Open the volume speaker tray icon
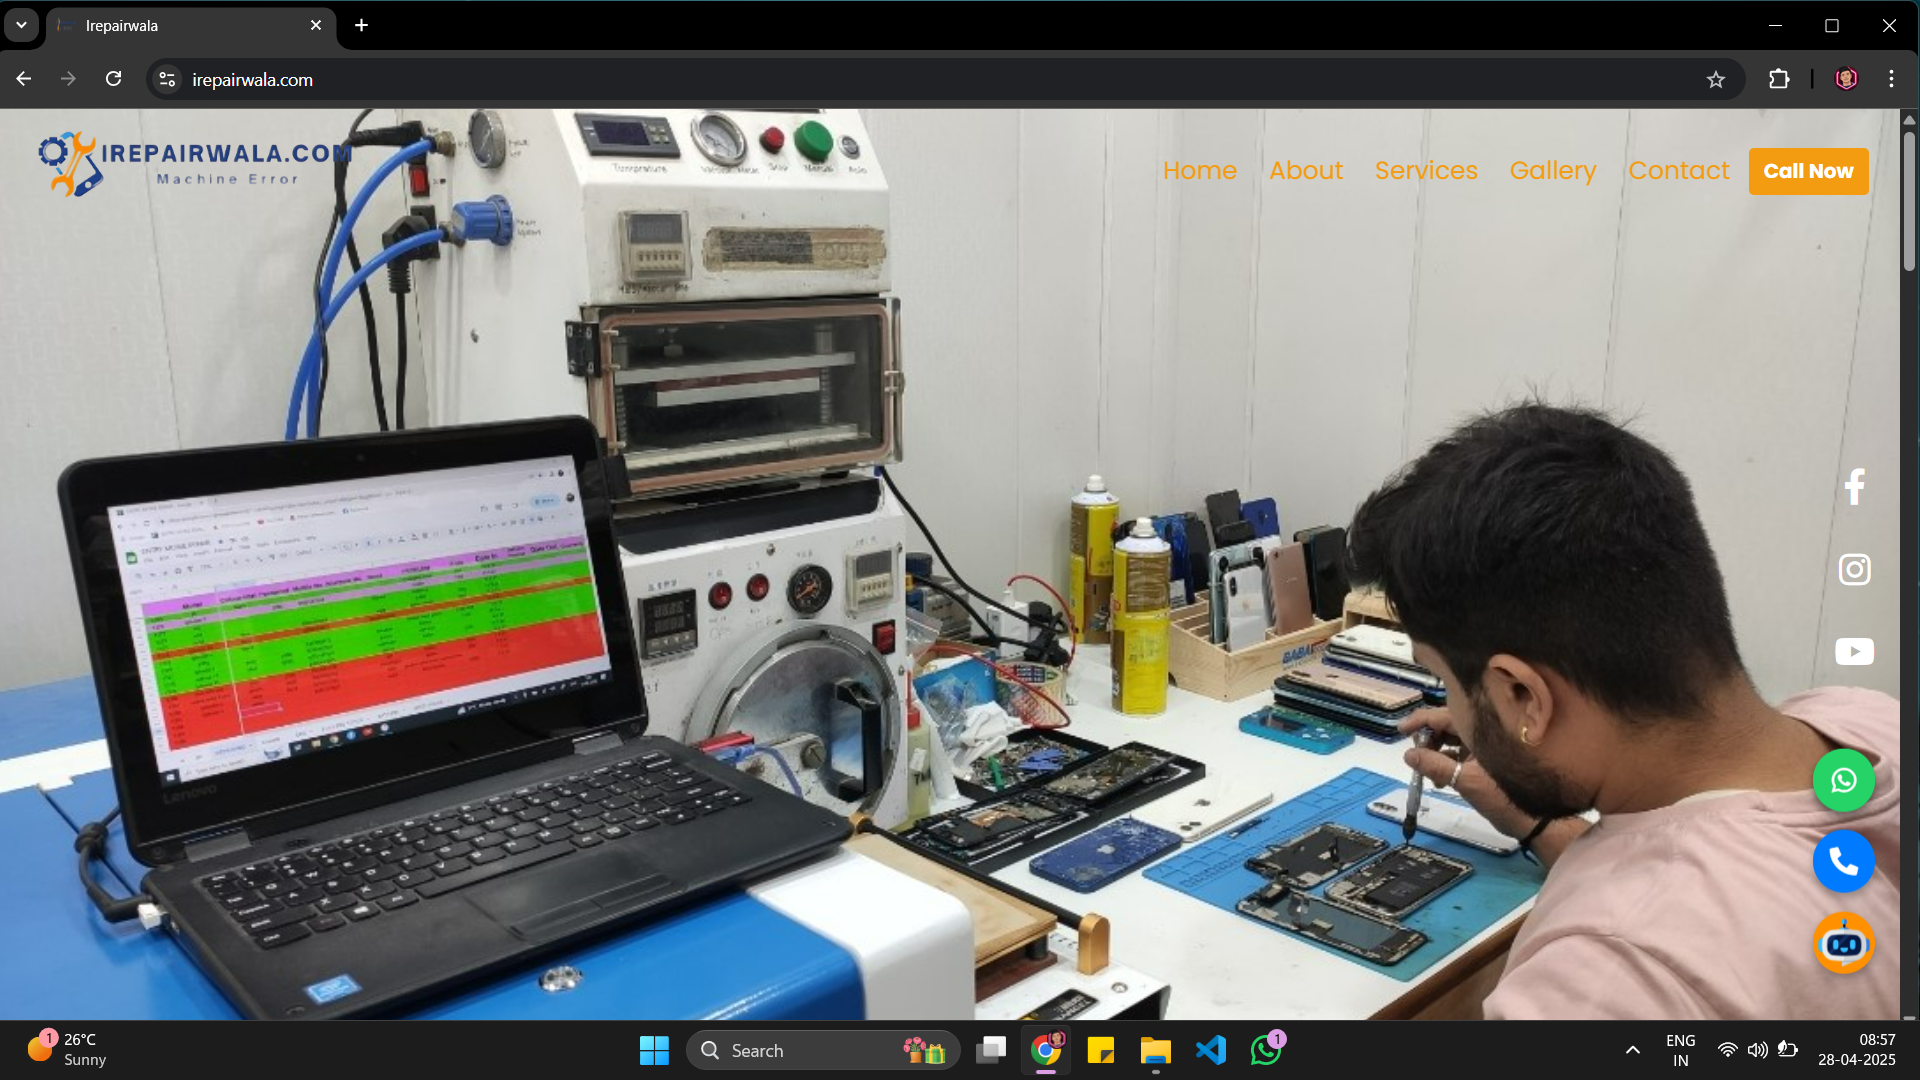This screenshot has height=1080, width=1920. click(x=1757, y=1050)
